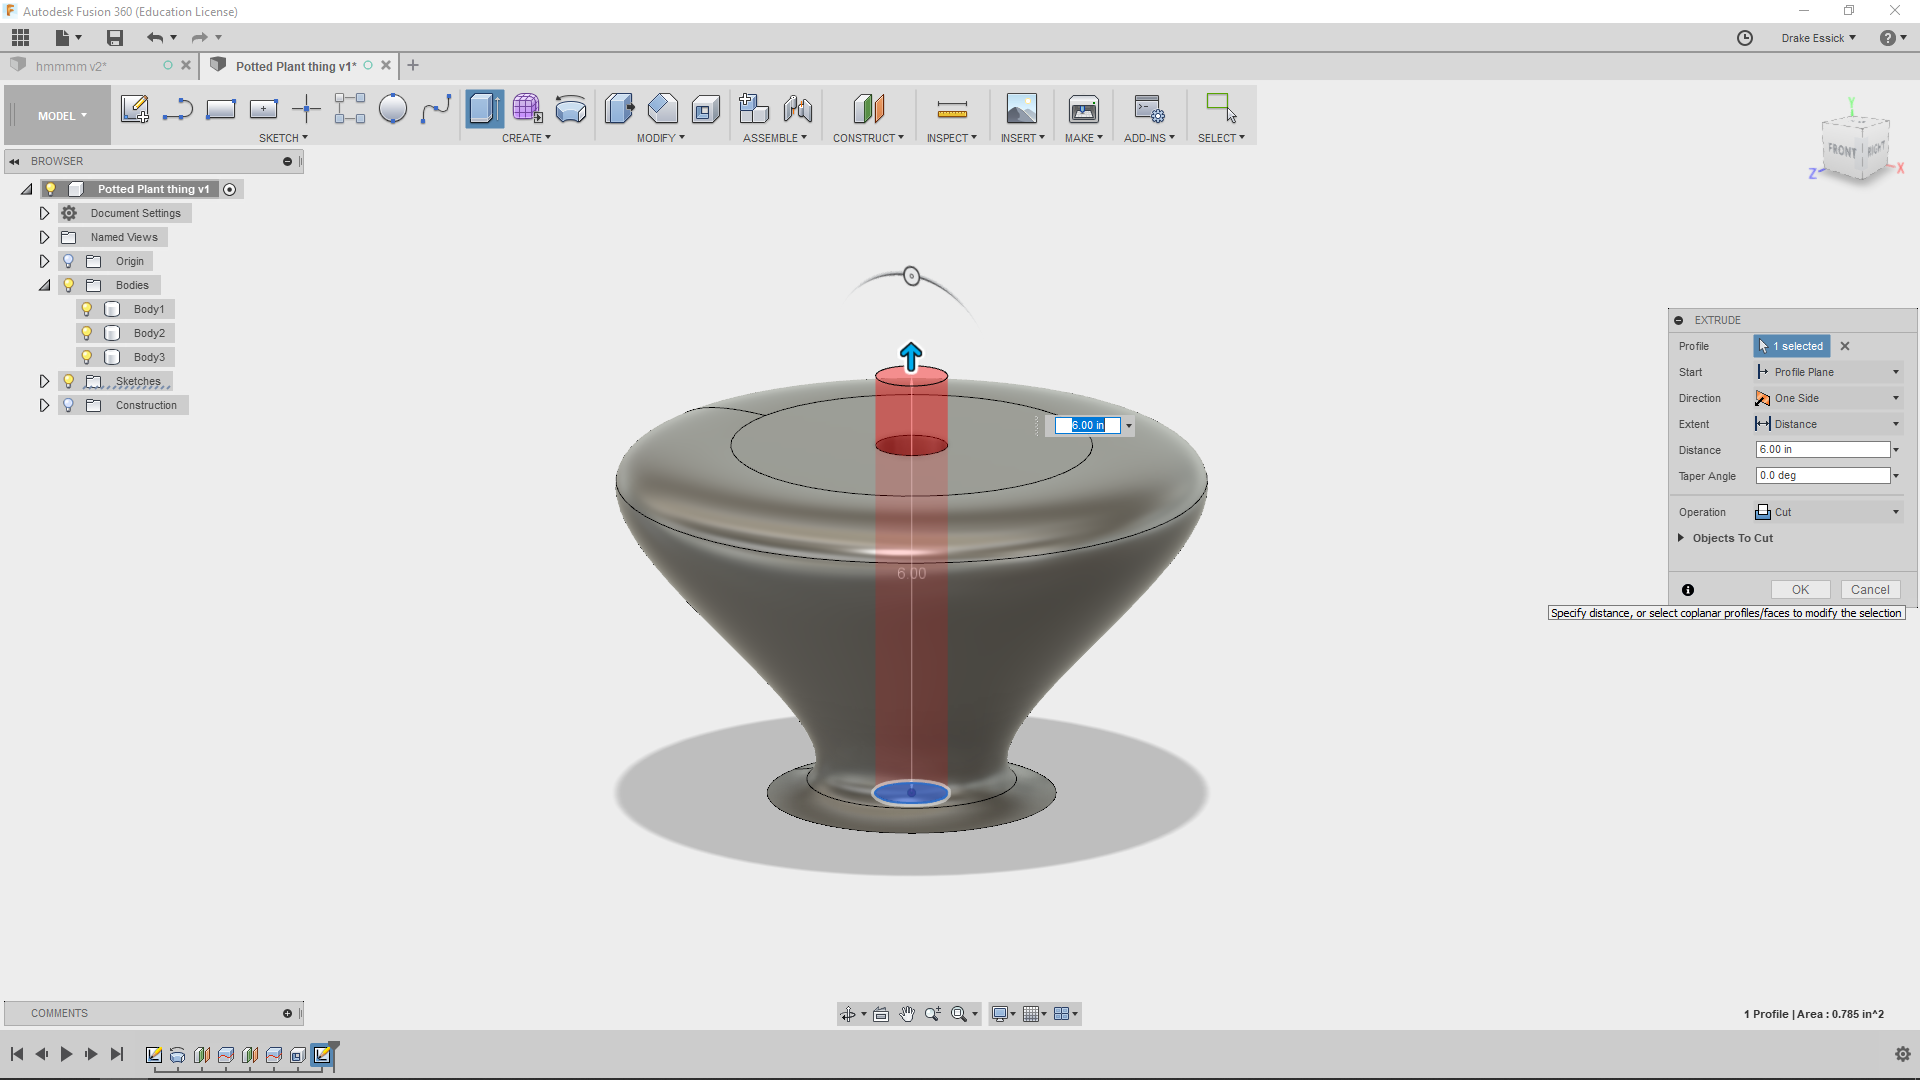Open the Direction One Side dropdown

point(1828,398)
